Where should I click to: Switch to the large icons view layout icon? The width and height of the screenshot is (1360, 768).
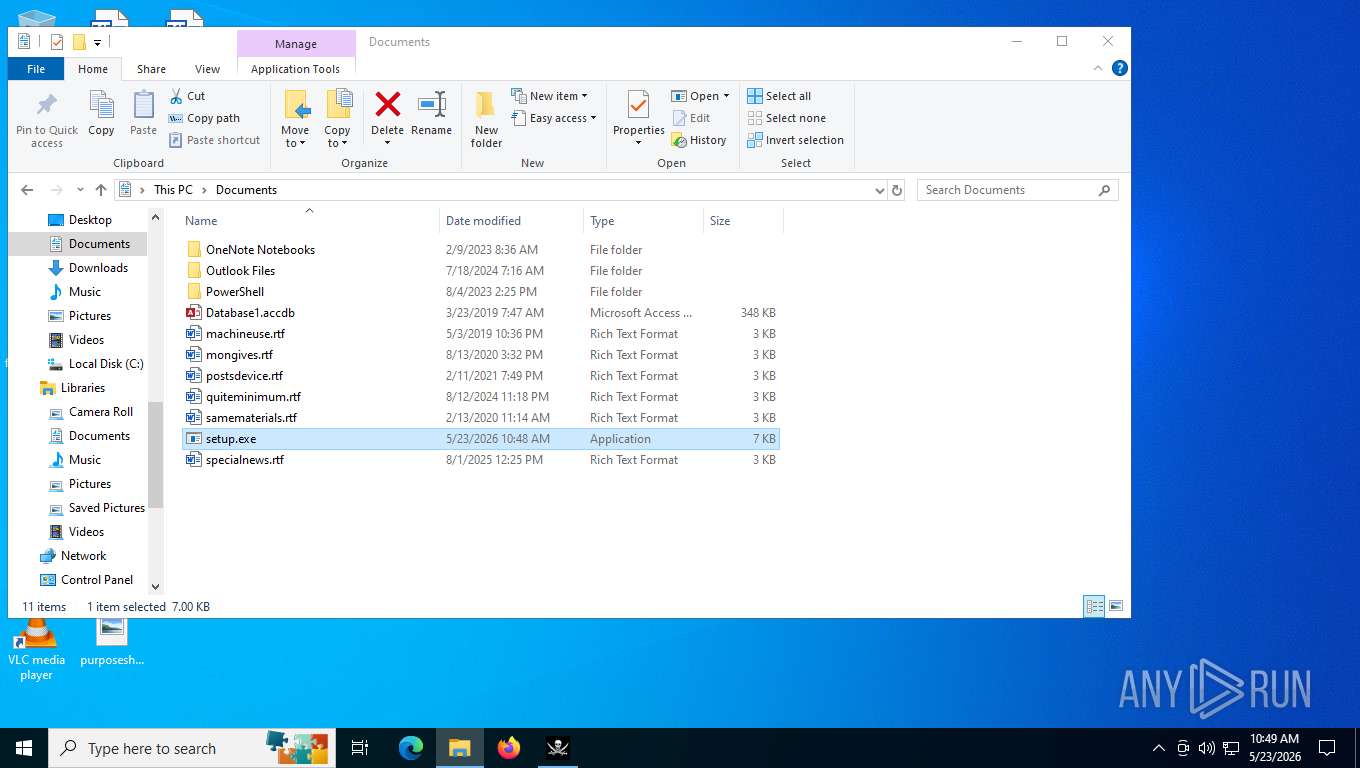point(1116,606)
